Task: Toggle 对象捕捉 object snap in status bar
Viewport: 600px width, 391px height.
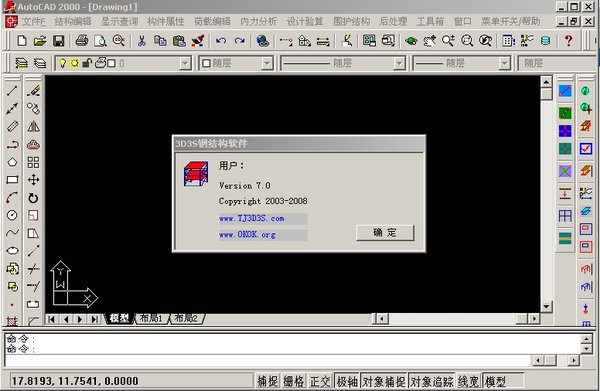Action: coord(384,381)
